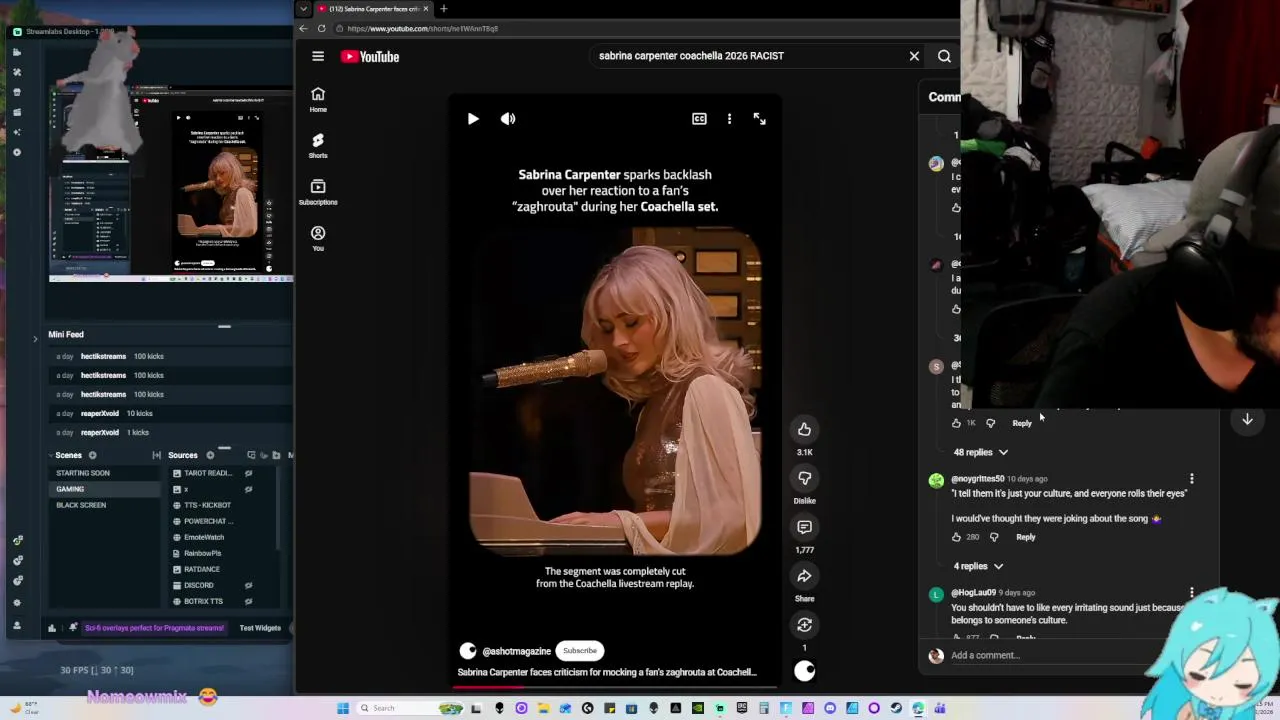Select RATDANCE source in Streamlabs
Image resolution: width=1280 pixels, height=720 pixels.
202,569
